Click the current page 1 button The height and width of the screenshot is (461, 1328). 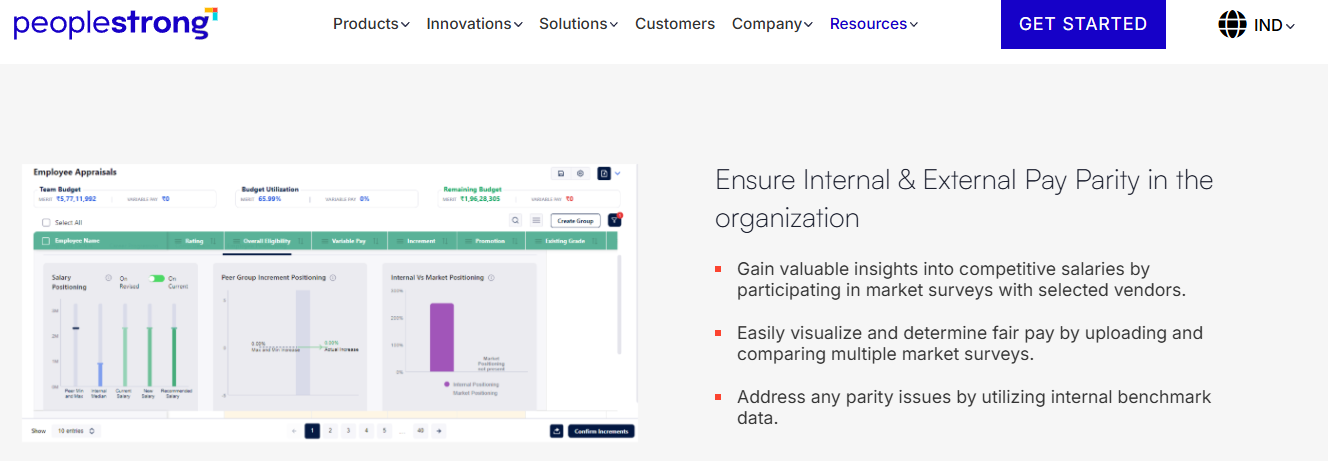pos(312,431)
